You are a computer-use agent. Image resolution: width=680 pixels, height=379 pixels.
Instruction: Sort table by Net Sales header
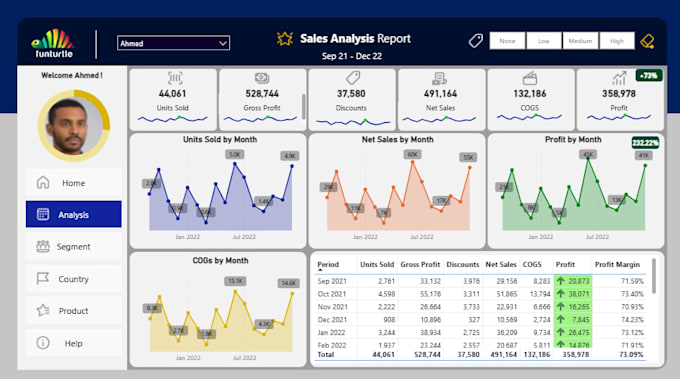(x=501, y=265)
